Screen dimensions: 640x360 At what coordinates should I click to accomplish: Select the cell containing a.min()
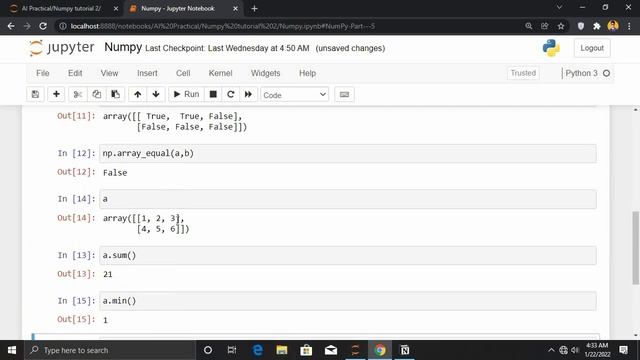(348, 301)
